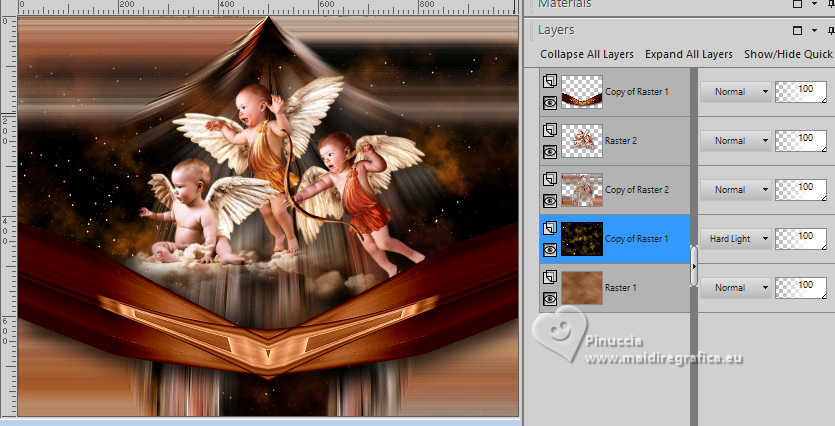
Task: Click the Materials panel float/maximize icon
Action: pyautogui.click(x=797, y=4)
